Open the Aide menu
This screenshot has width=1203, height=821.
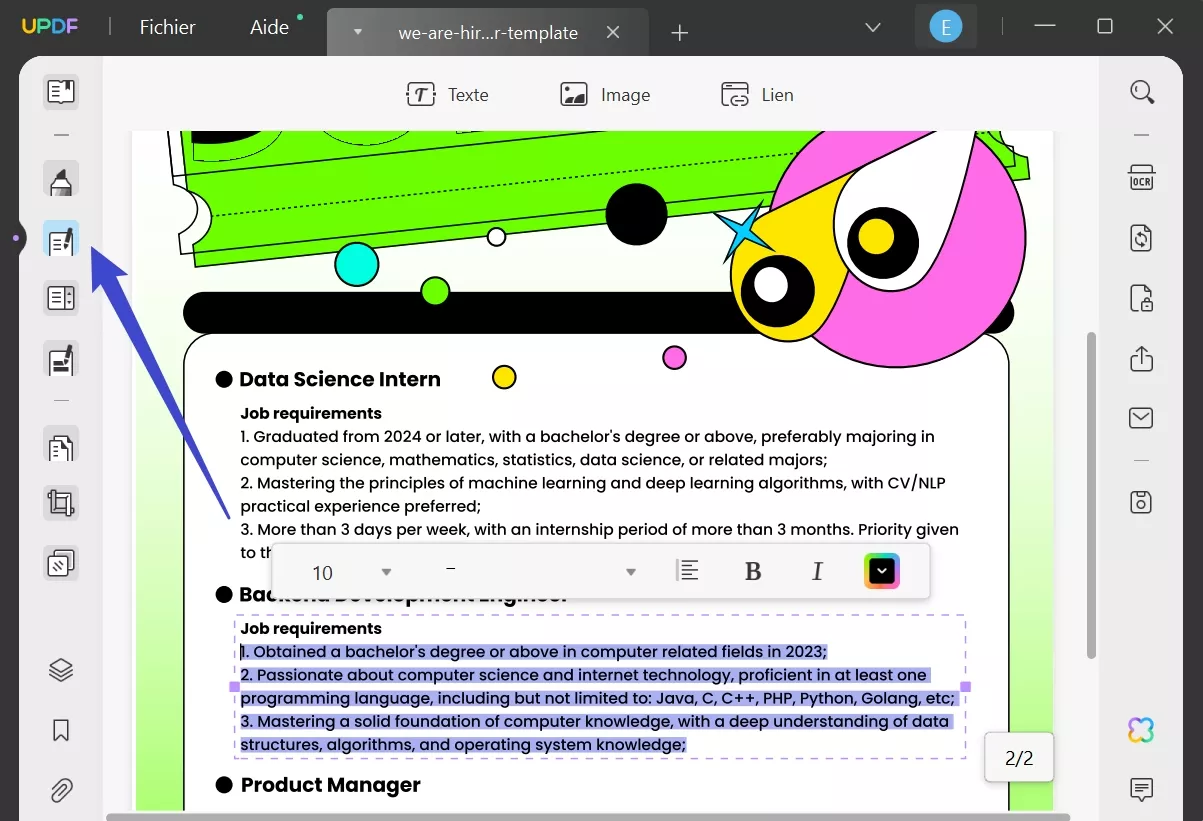pyautogui.click(x=269, y=27)
